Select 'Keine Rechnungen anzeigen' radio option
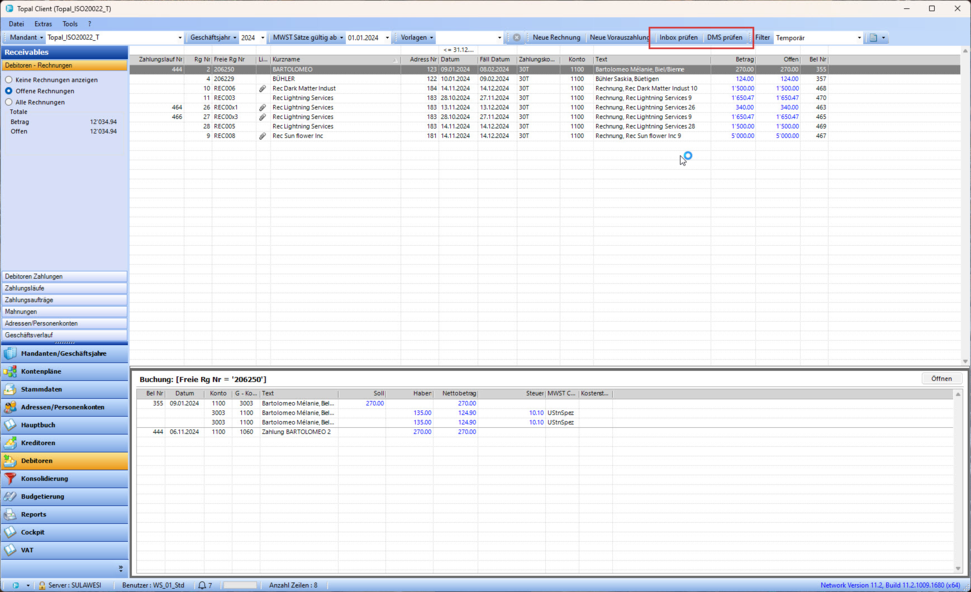971x592 pixels. click(10, 79)
